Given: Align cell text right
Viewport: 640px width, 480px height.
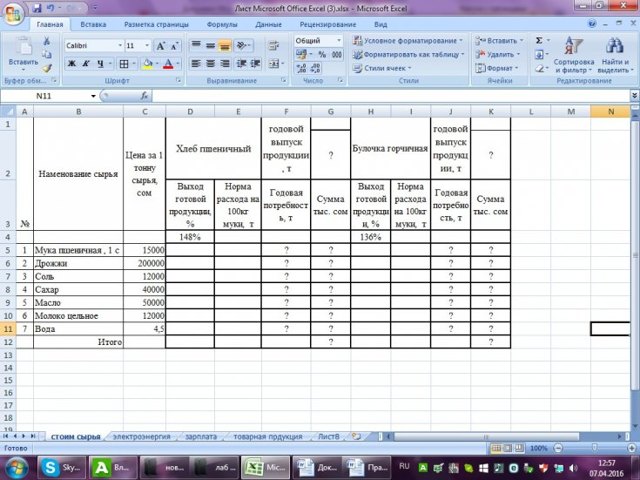Looking at the screenshot, I should click(224, 64).
